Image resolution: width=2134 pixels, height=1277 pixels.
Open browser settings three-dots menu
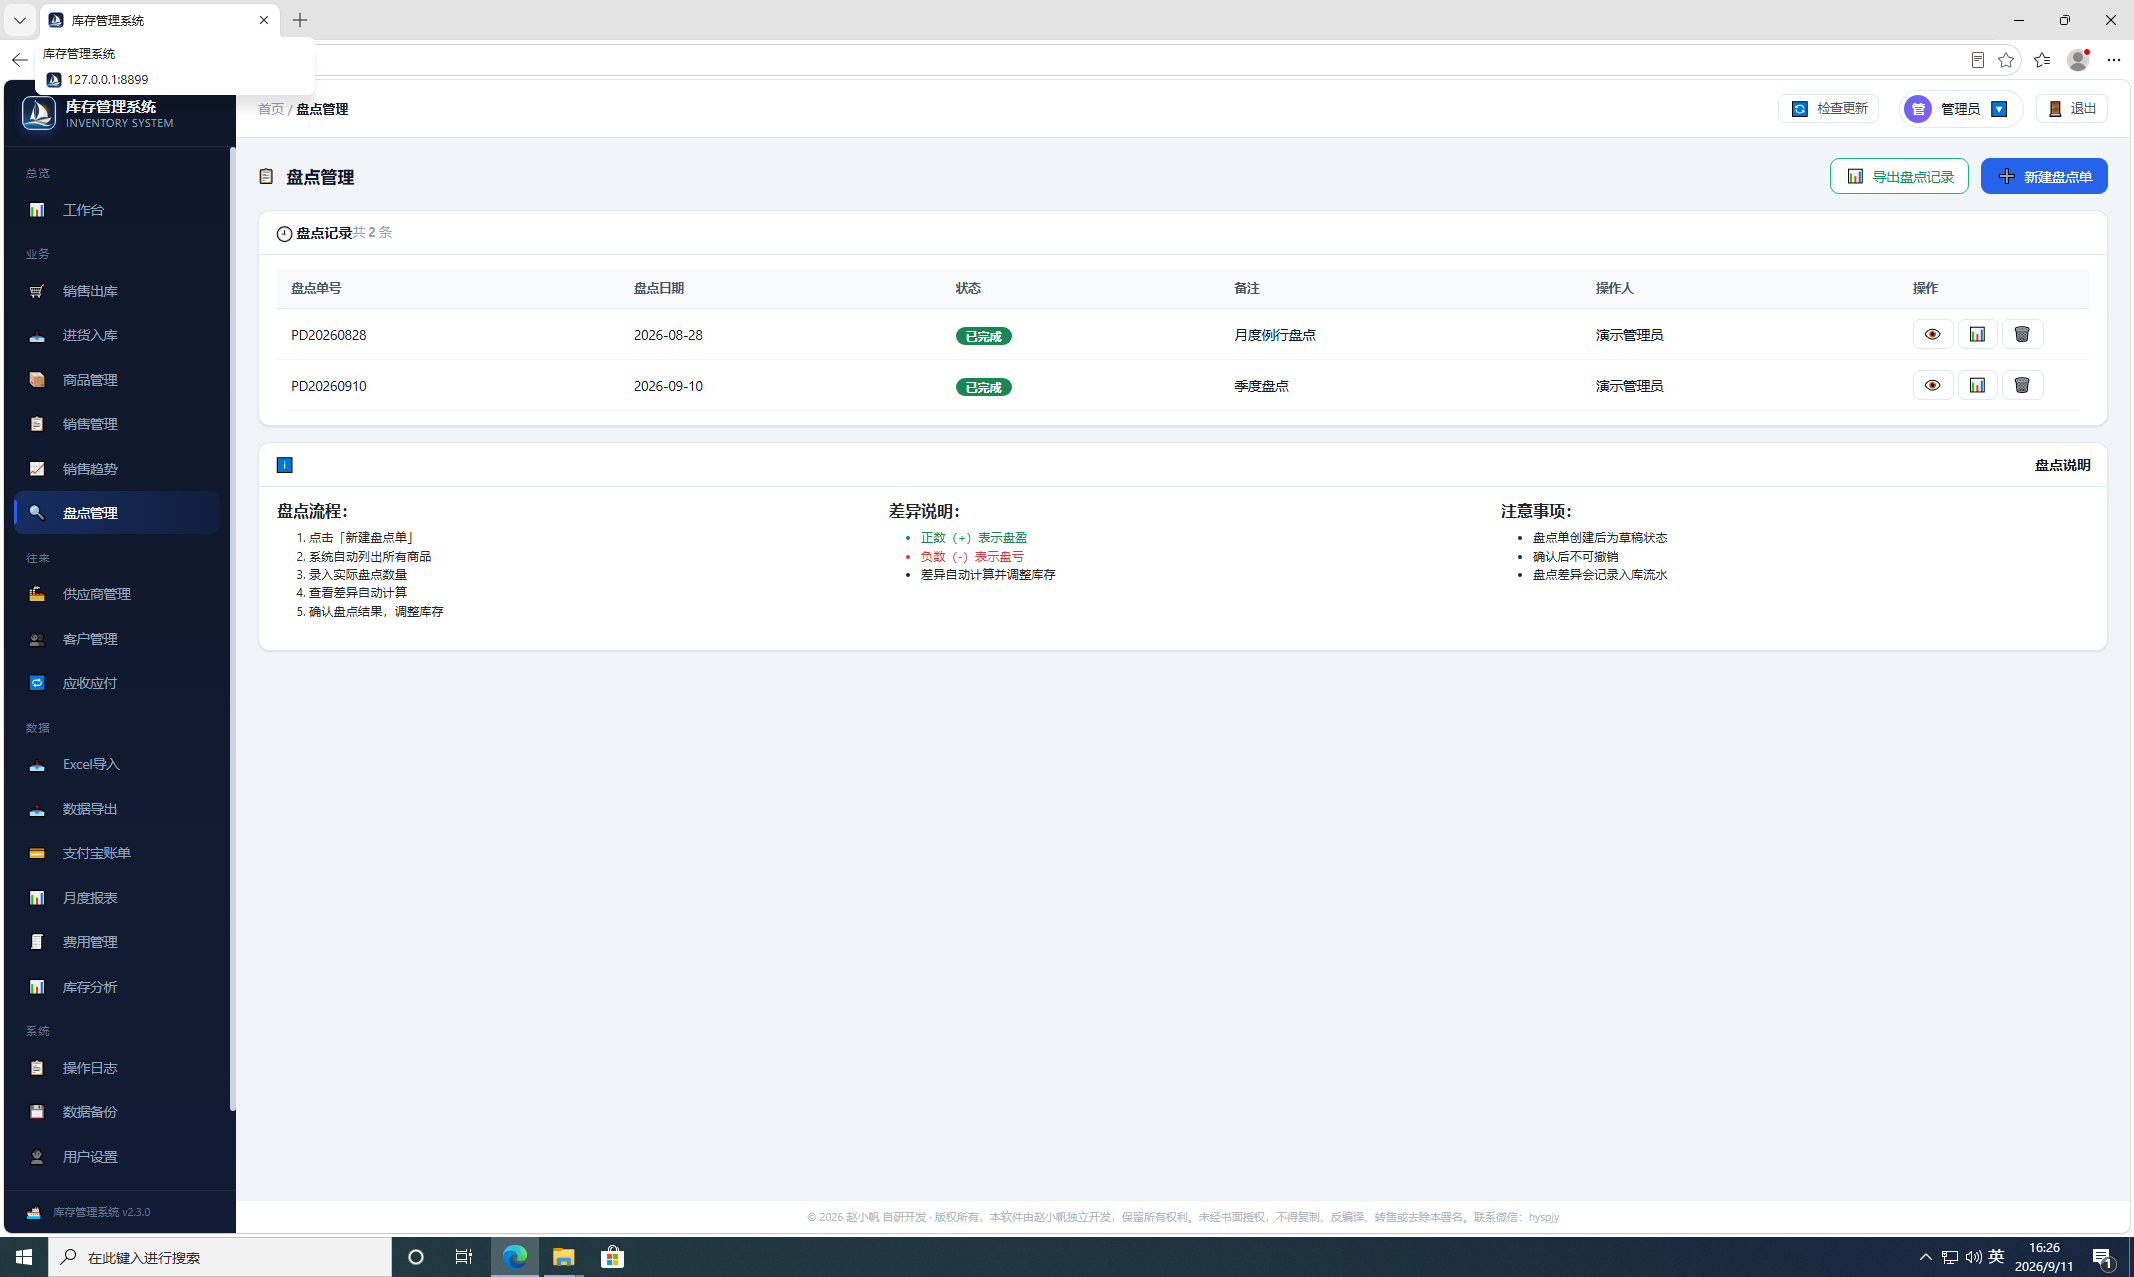pos(2113,60)
